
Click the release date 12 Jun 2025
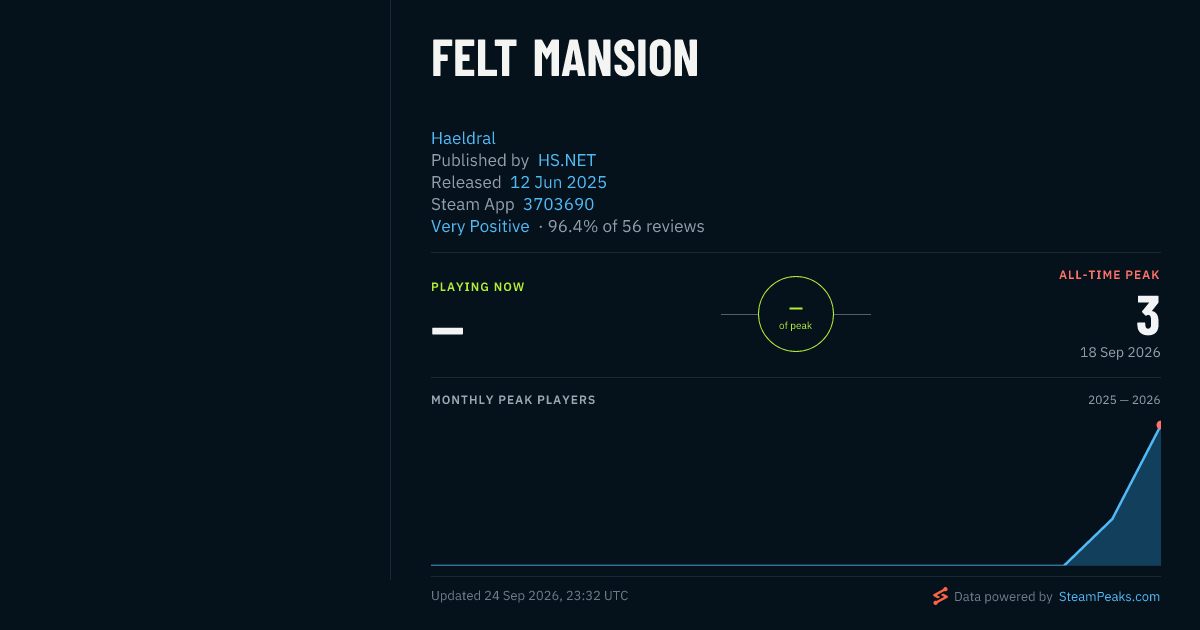point(558,182)
